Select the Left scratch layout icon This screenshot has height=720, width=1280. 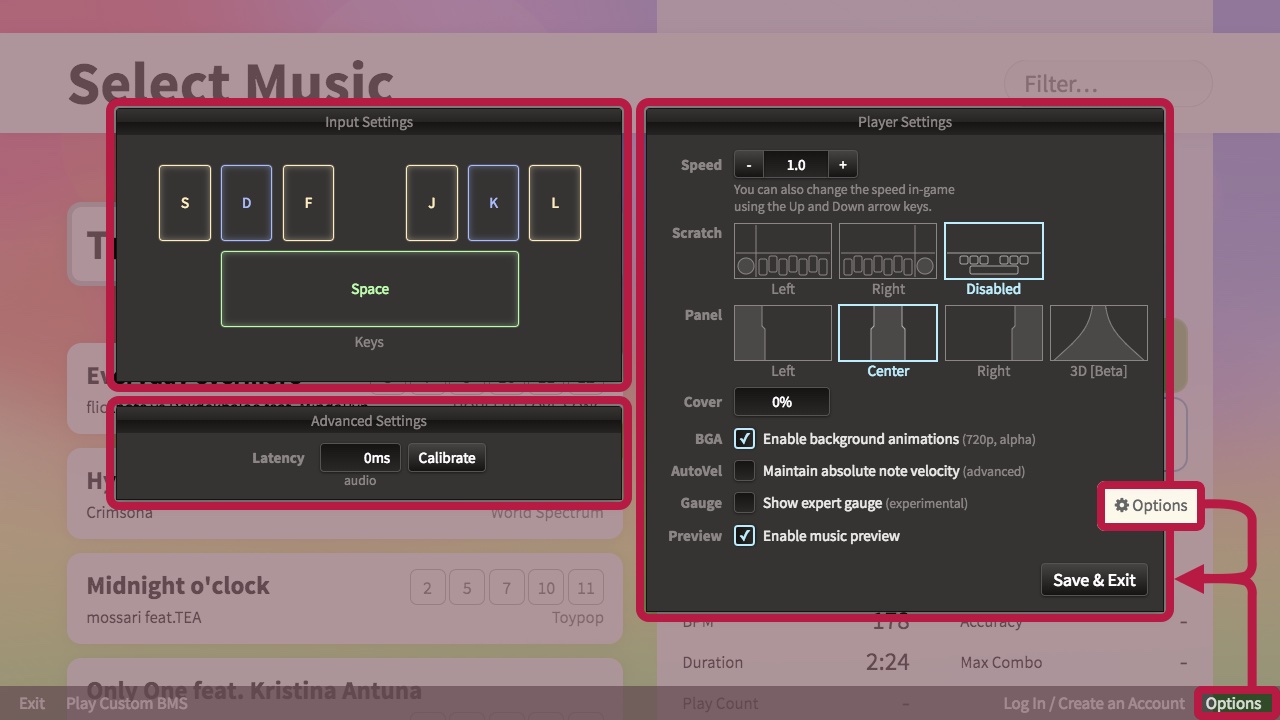pyautogui.click(x=783, y=251)
